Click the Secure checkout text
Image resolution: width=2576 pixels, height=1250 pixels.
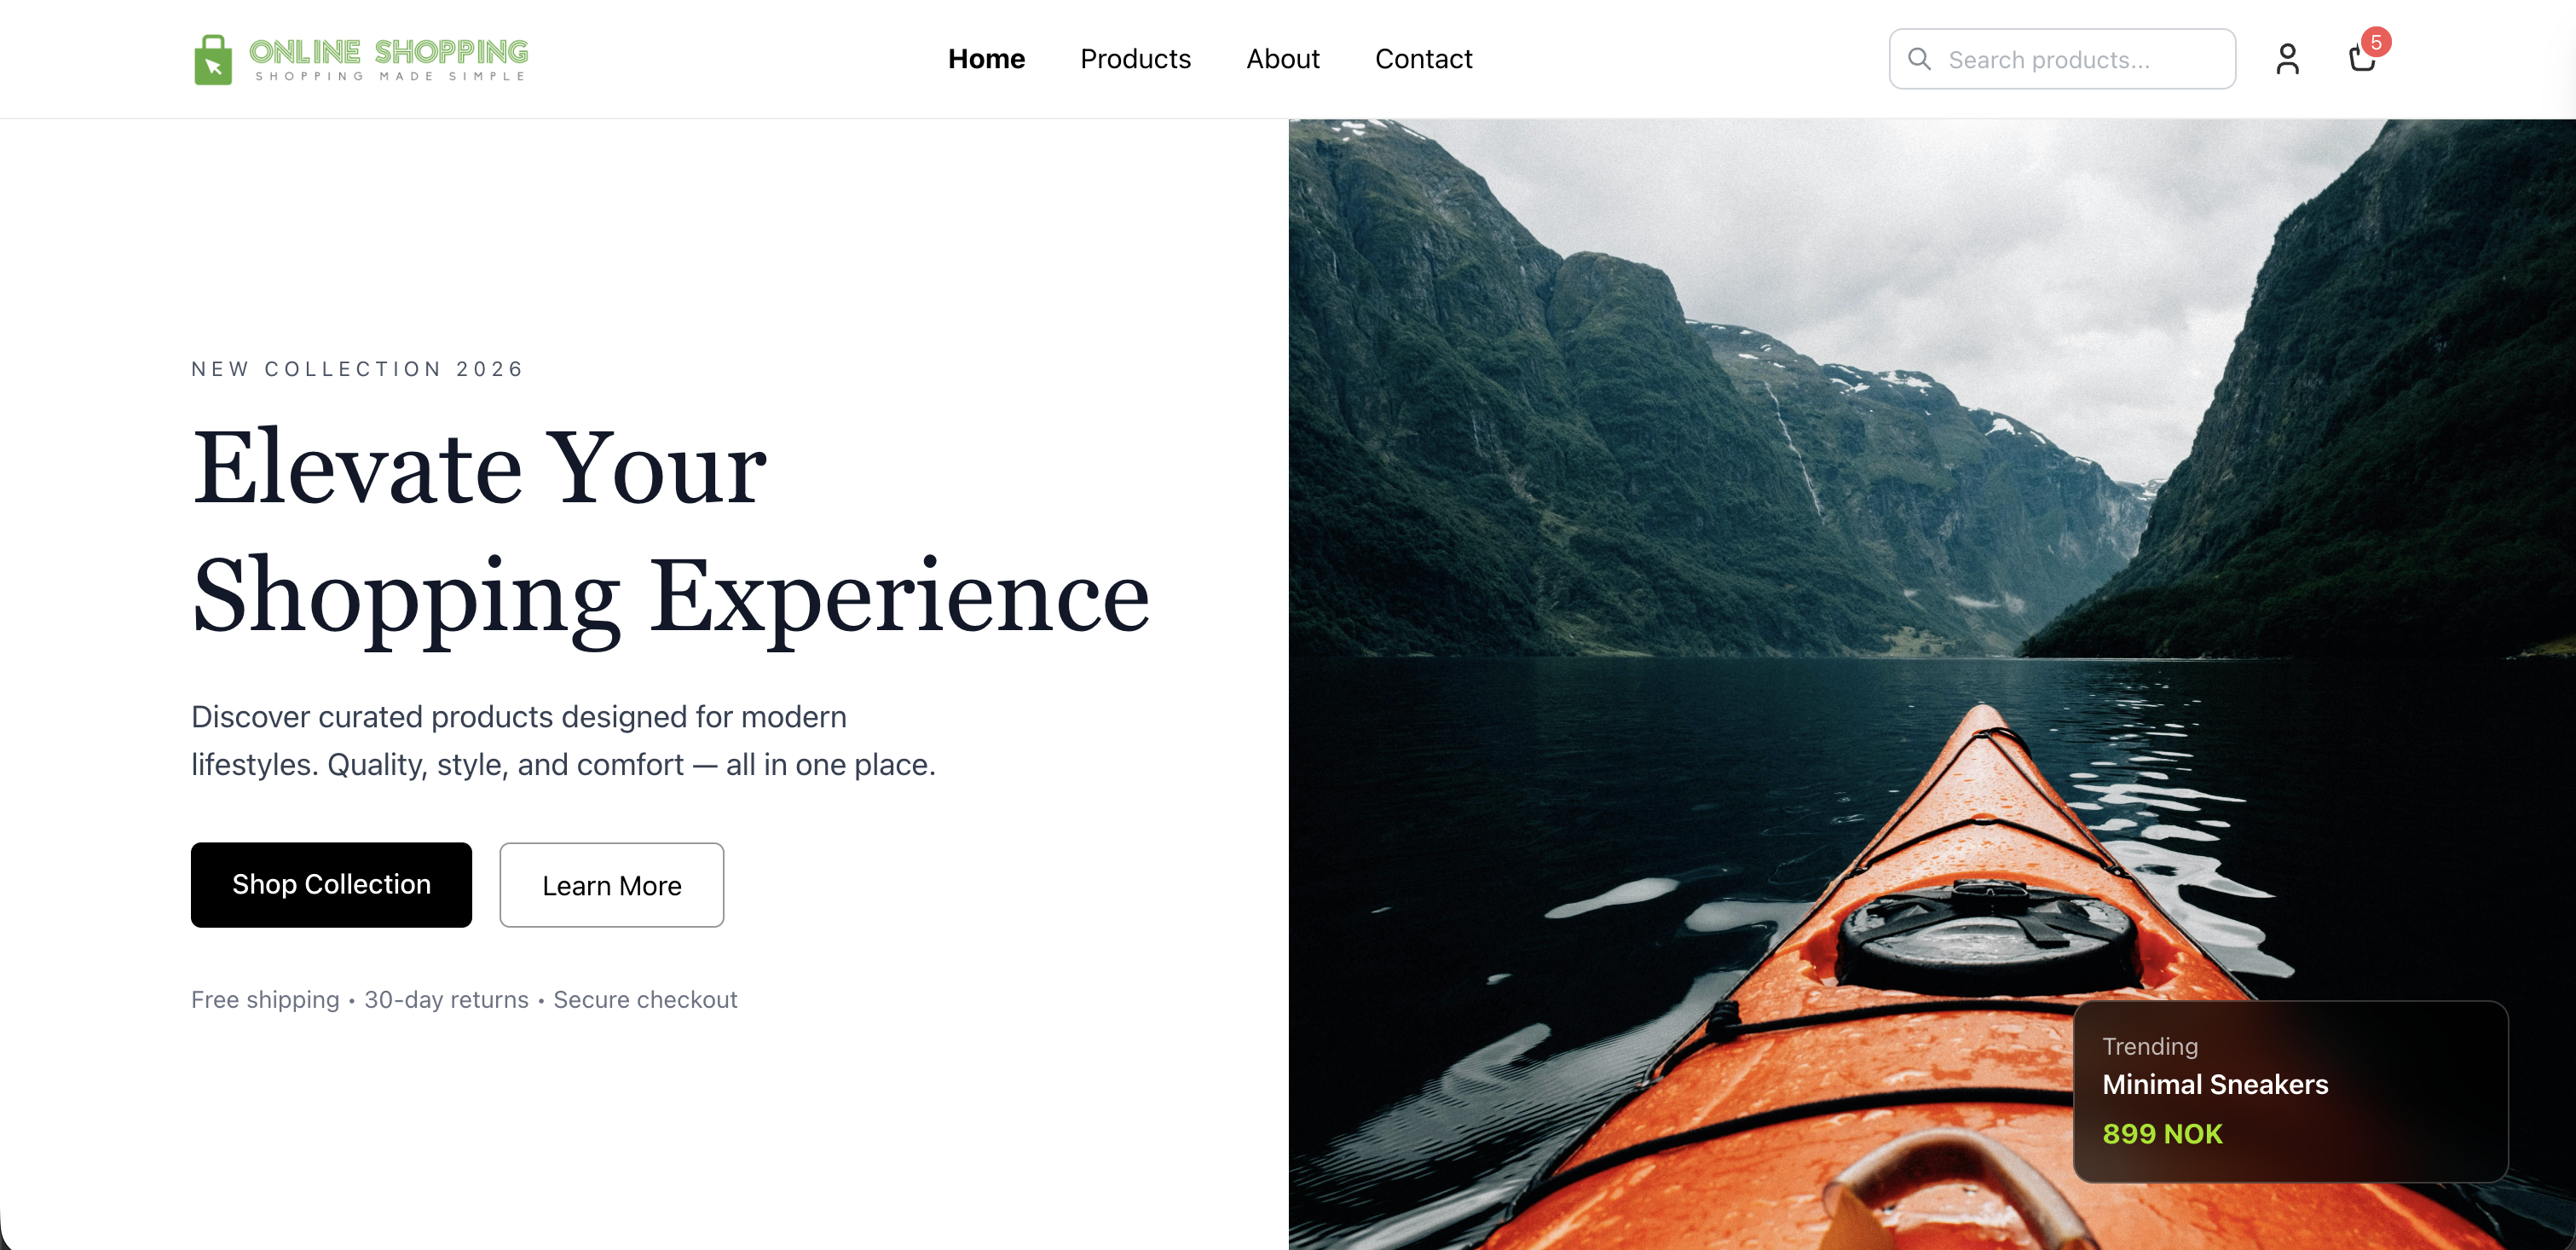coord(645,999)
